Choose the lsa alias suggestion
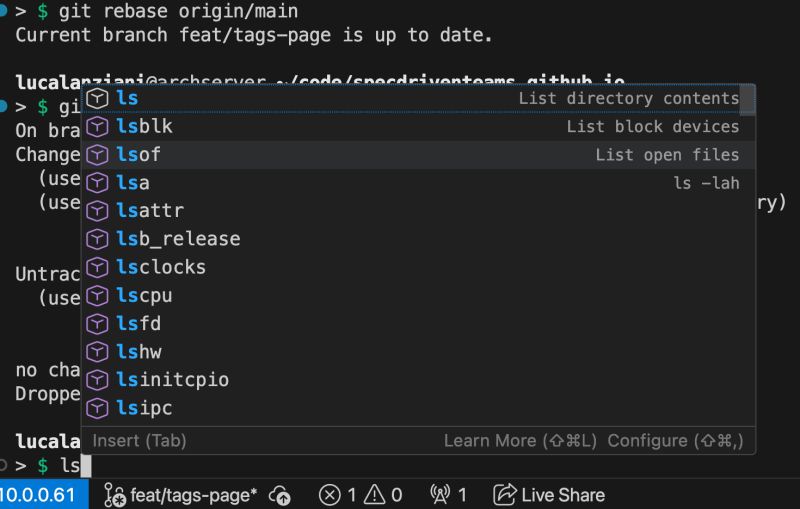The width and height of the screenshot is (800, 509). [133, 183]
